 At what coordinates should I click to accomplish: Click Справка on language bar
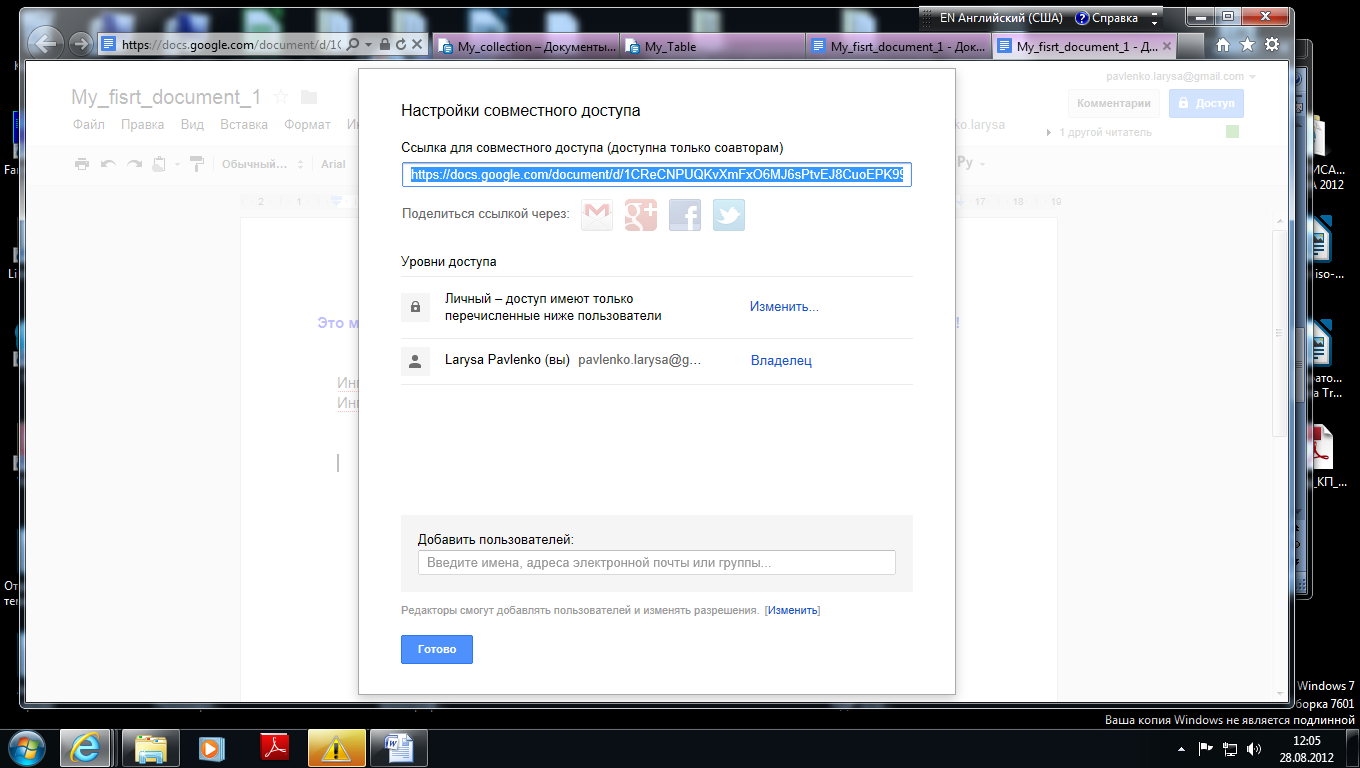coord(1107,18)
